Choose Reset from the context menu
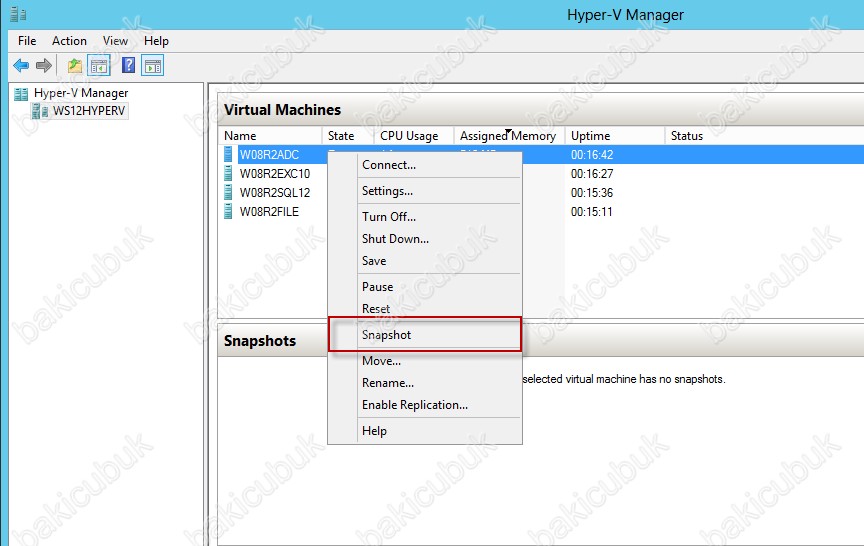Screen dimensions: 864x546 (x=425, y=309)
